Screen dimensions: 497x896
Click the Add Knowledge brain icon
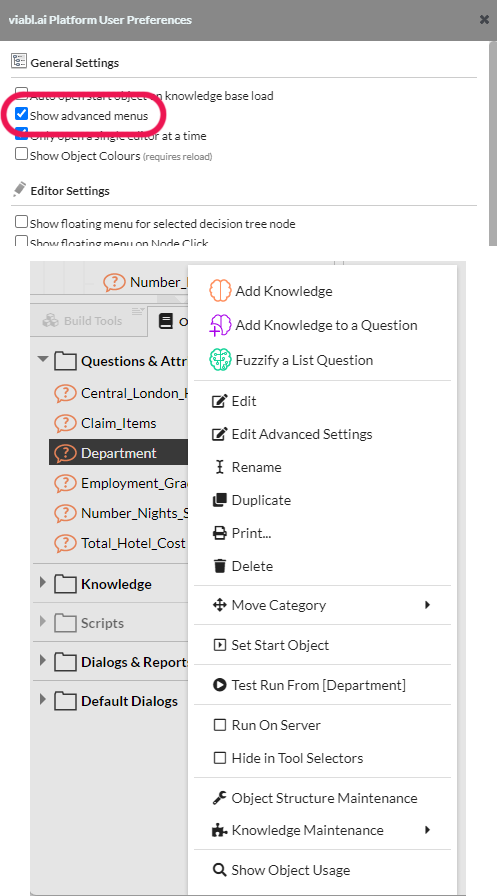[219, 291]
